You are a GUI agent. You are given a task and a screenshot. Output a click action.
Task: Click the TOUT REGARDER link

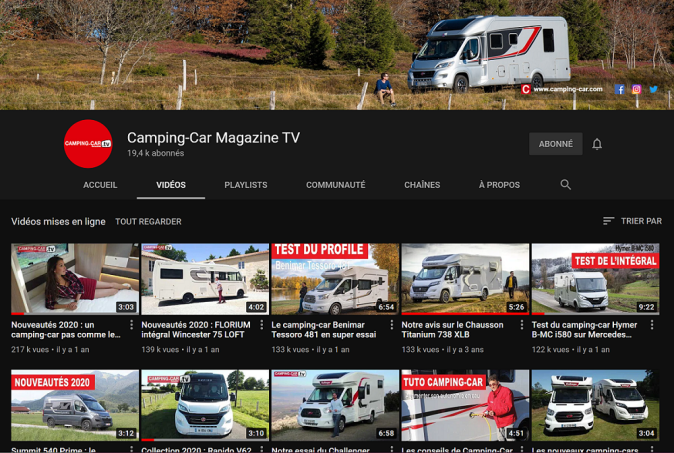pyautogui.click(x=148, y=221)
